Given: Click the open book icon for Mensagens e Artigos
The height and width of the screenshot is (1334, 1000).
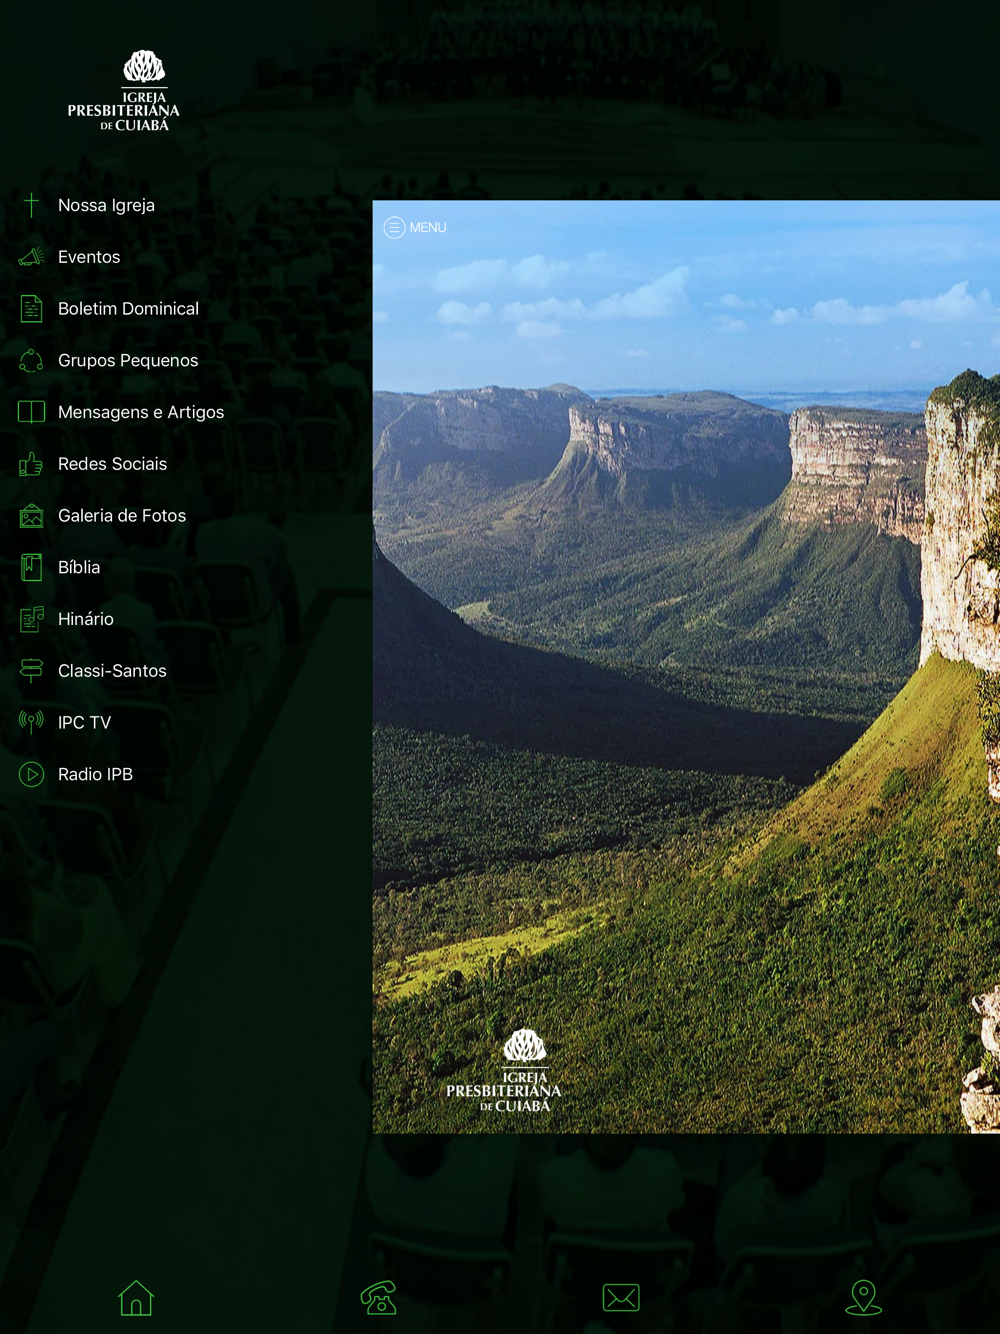Looking at the screenshot, I should click(x=32, y=412).
